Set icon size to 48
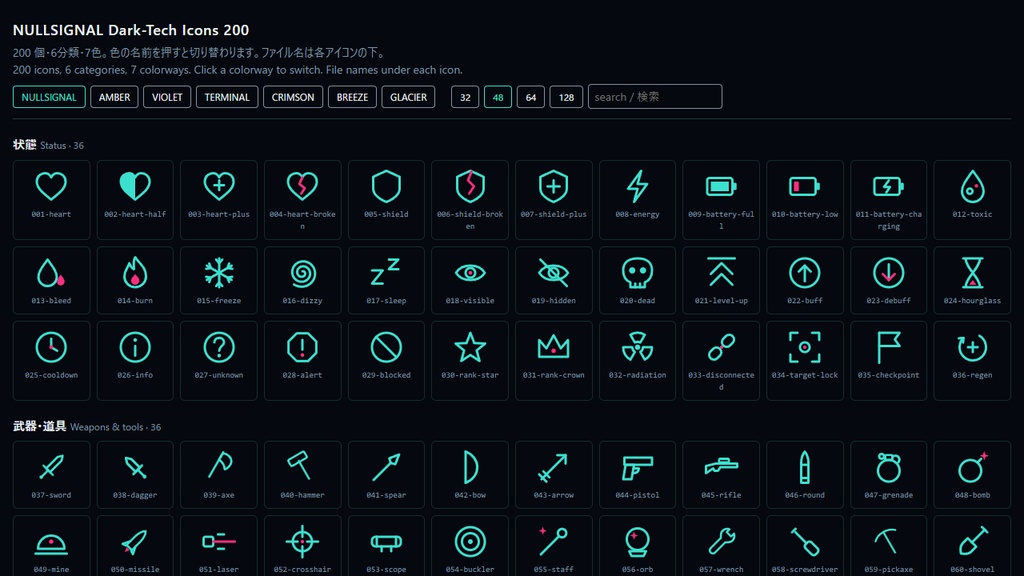Screen dimensions: 1024x576 [498, 97]
